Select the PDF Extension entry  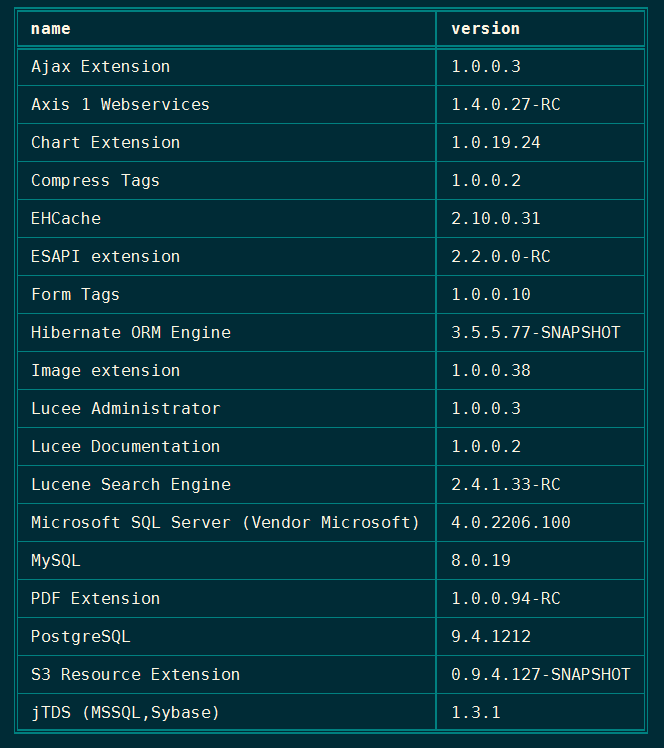[95, 599]
